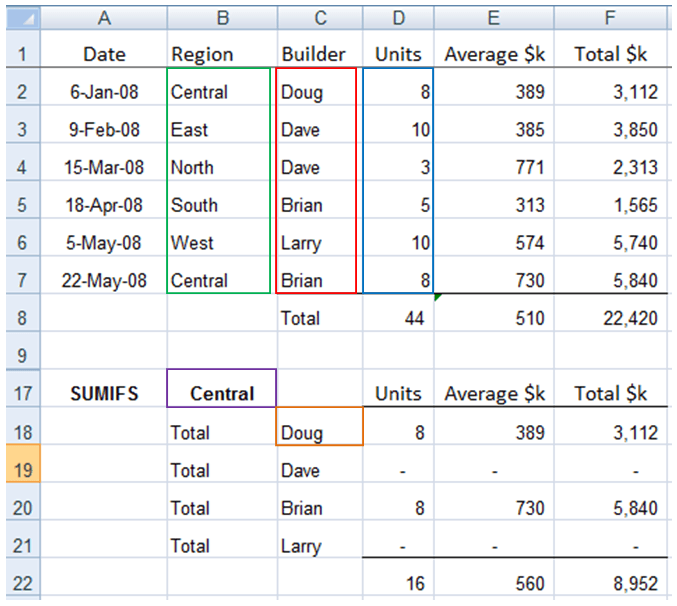677x606 pixels.
Task: Click Central region cell in row 7
Action: pyautogui.click(x=222, y=275)
